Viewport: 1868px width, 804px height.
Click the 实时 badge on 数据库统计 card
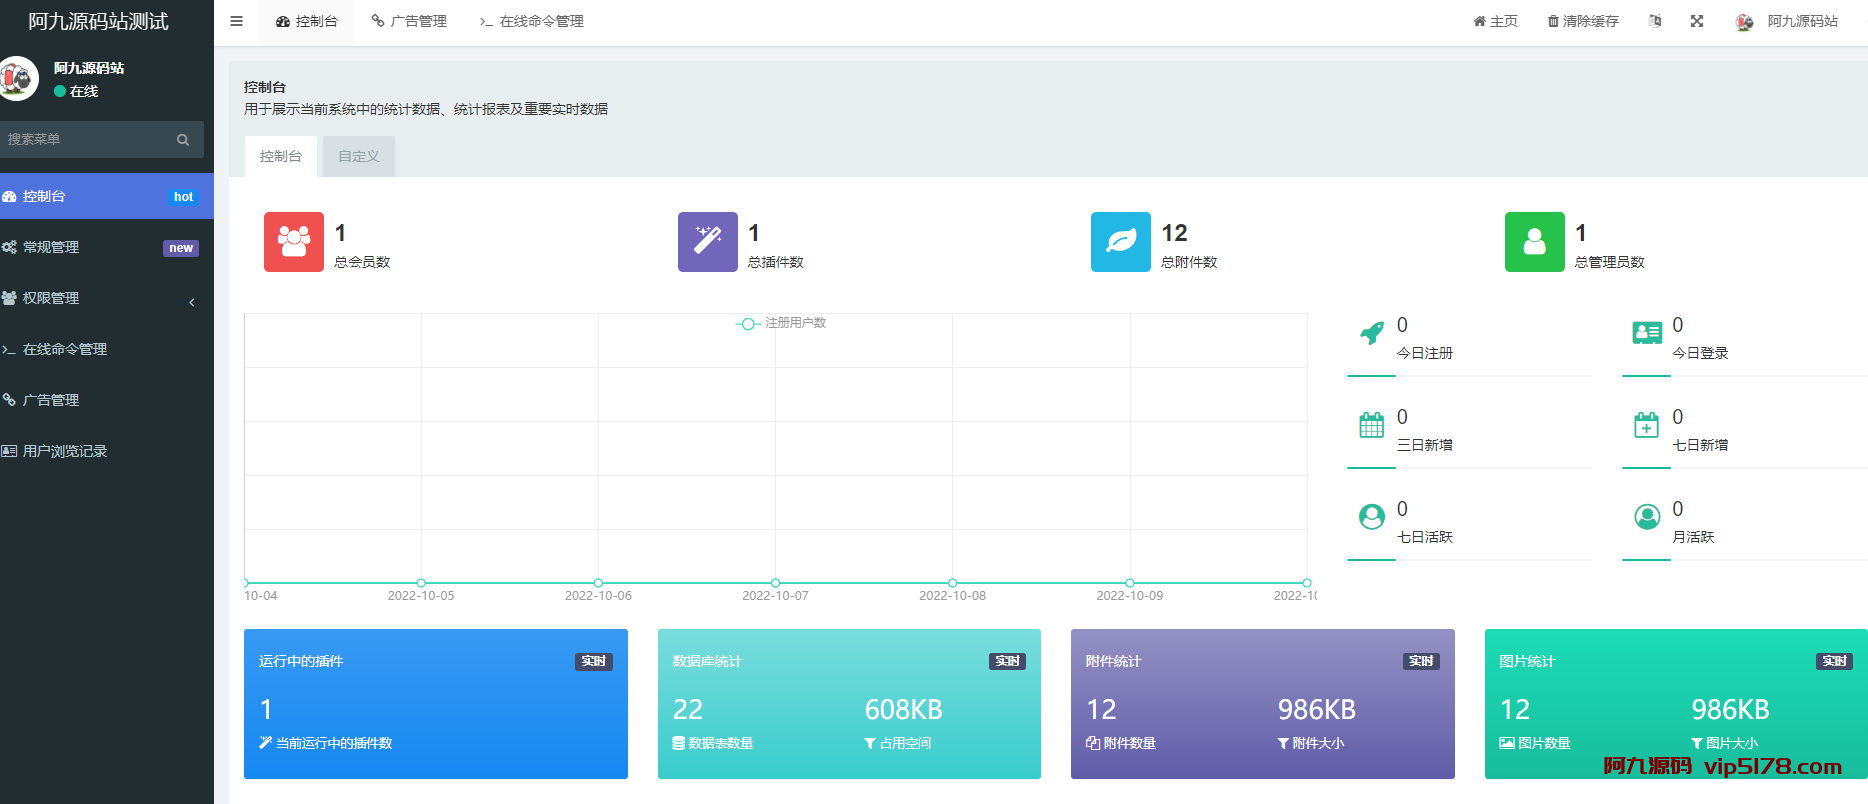(x=1008, y=661)
